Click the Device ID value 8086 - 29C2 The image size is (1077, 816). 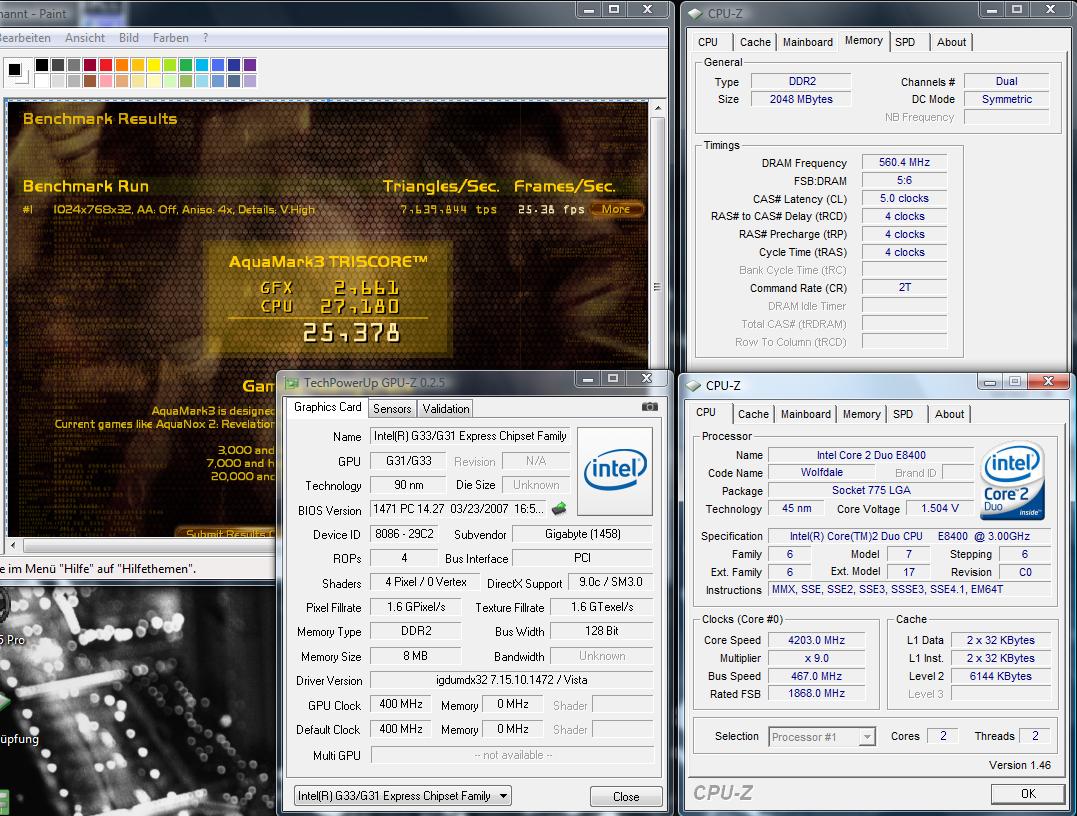pyautogui.click(x=404, y=534)
